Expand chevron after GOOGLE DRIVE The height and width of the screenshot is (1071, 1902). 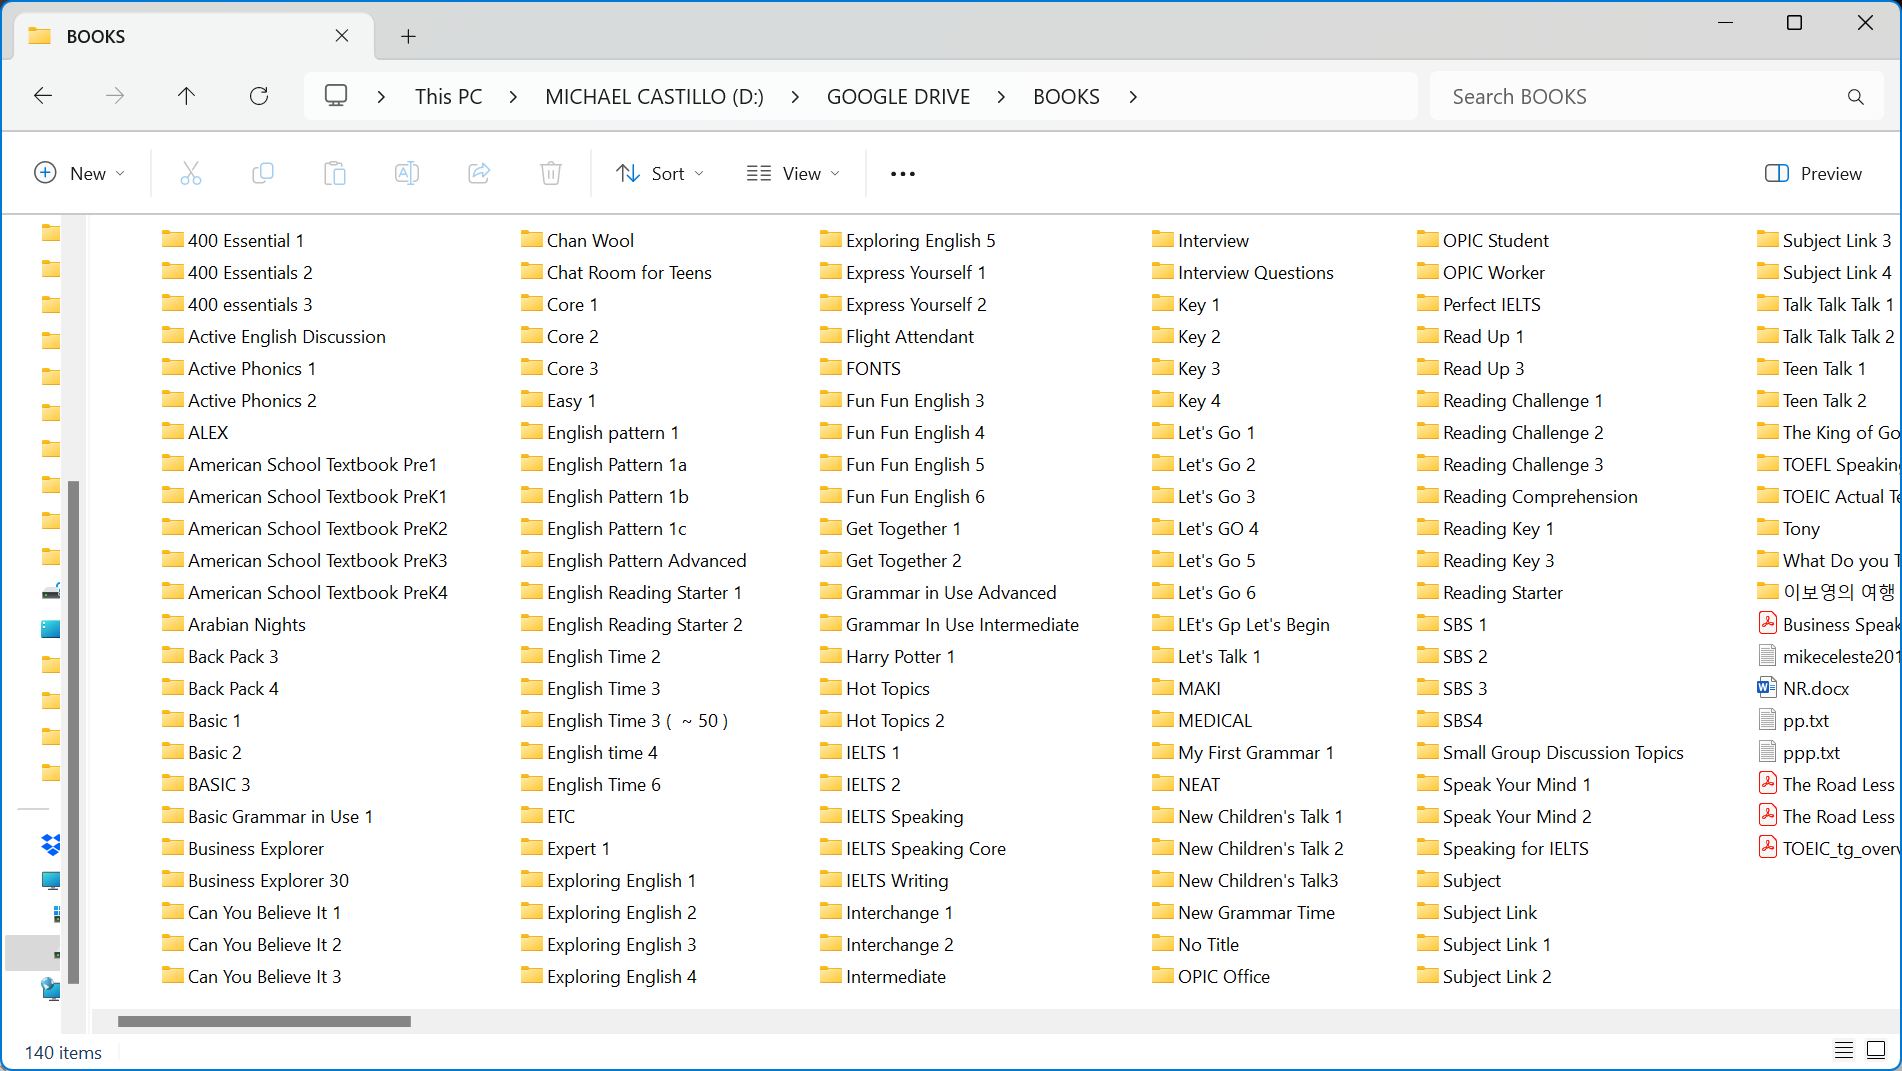pyautogui.click(x=1001, y=97)
